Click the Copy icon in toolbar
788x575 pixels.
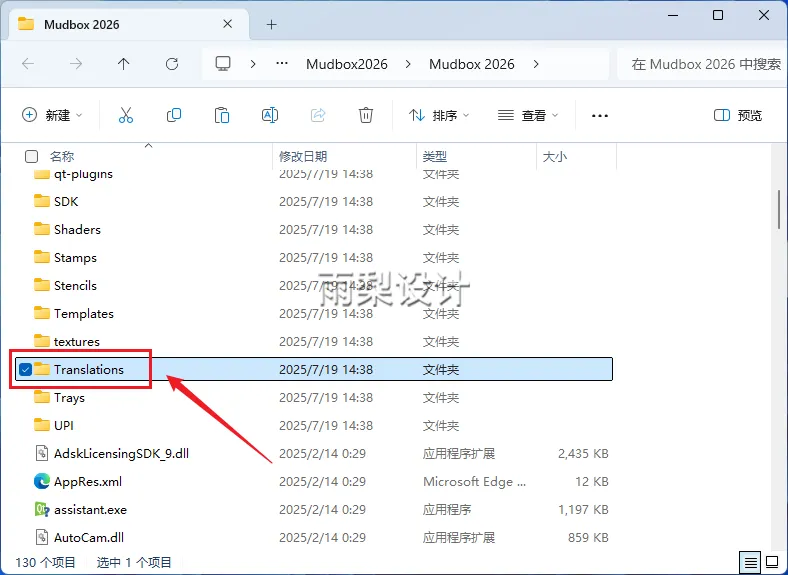pos(174,115)
